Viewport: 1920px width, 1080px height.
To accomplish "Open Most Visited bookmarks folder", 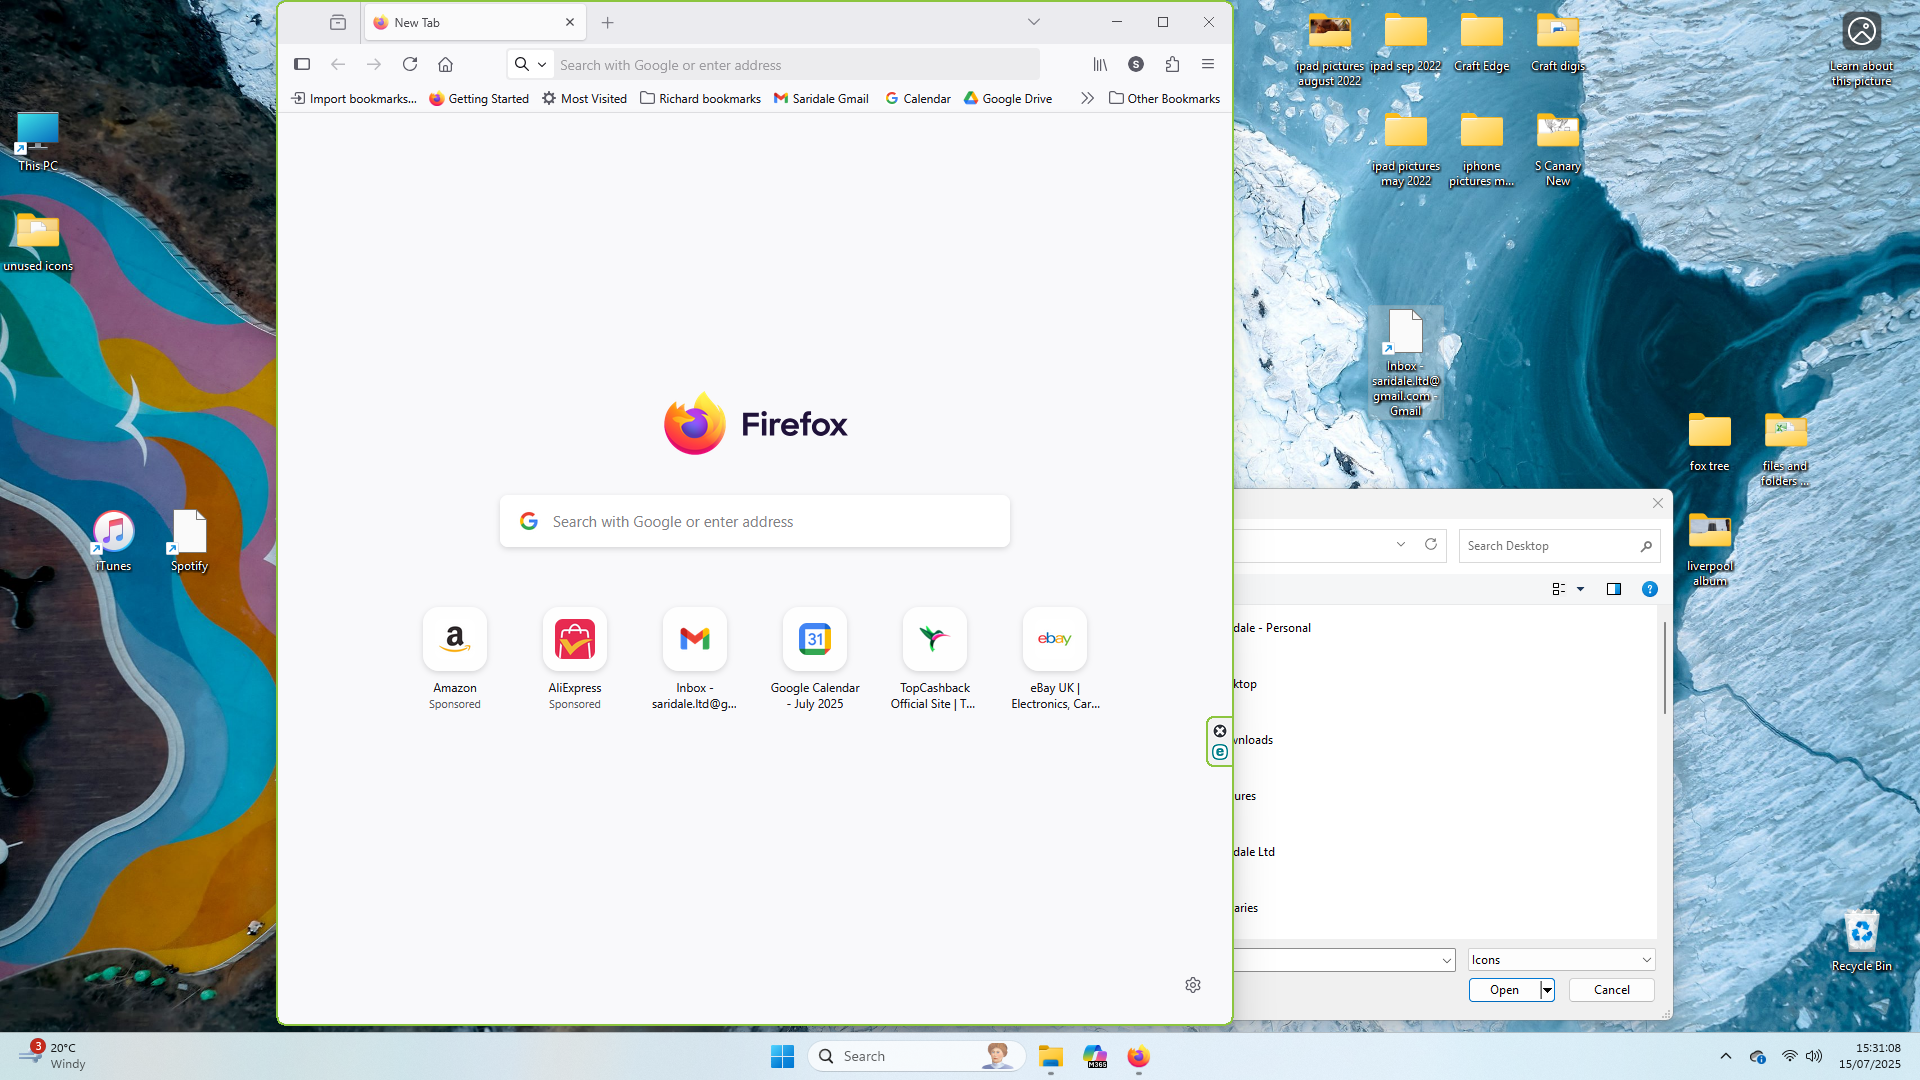I will pyautogui.click(x=585, y=98).
